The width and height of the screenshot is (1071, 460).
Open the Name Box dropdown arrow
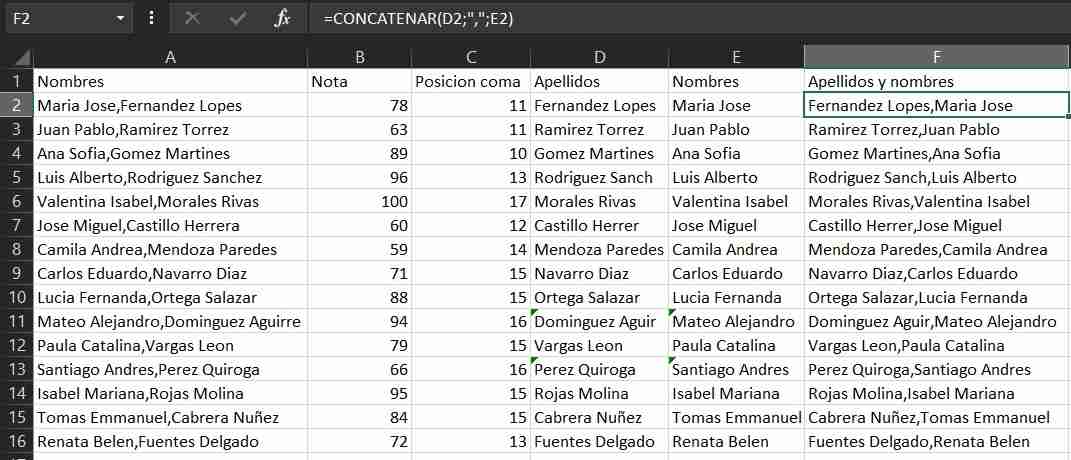tap(121, 18)
